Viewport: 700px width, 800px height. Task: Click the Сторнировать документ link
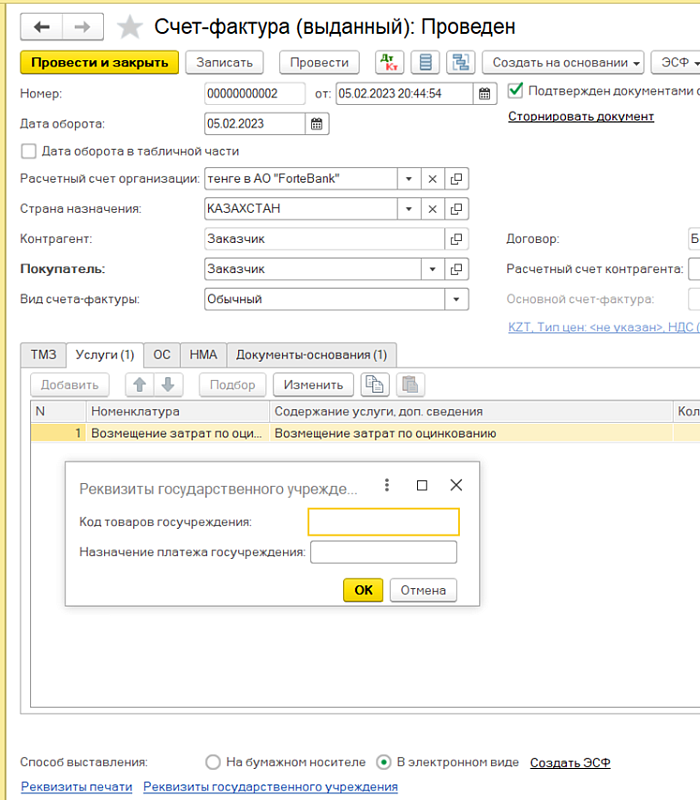tap(580, 117)
